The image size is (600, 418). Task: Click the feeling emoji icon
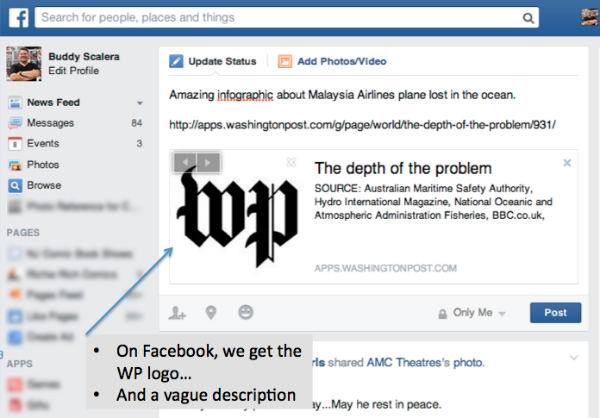(246, 312)
